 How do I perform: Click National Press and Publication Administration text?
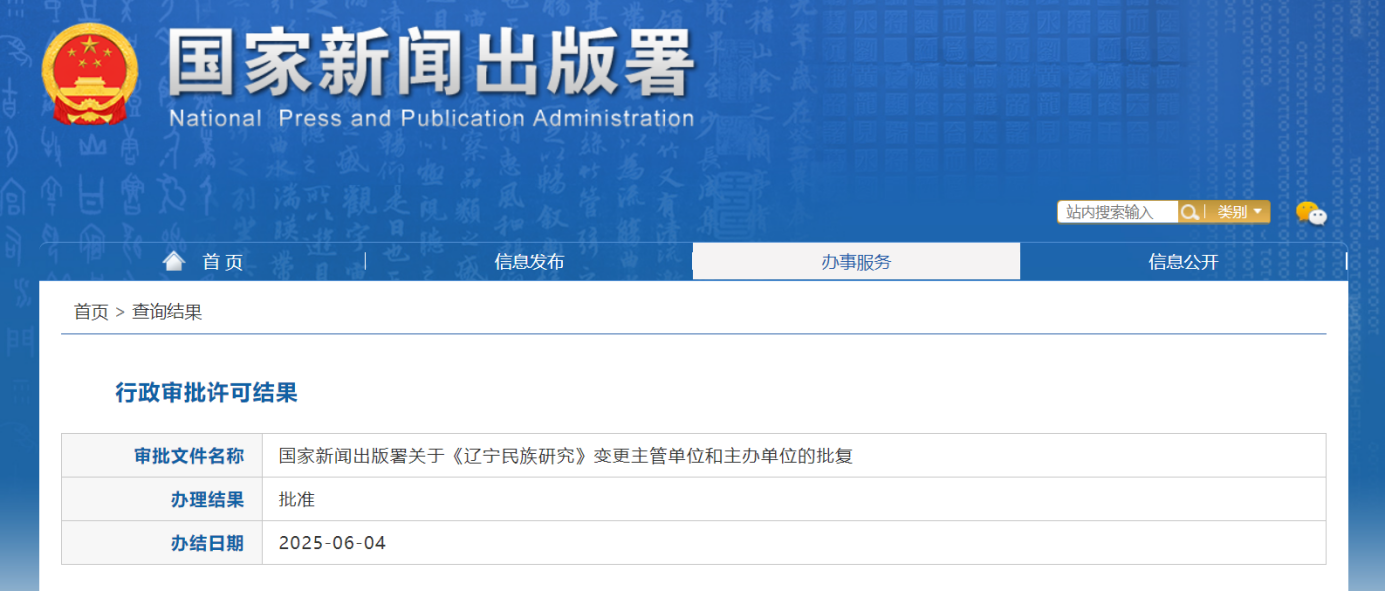click(x=431, y=119)
